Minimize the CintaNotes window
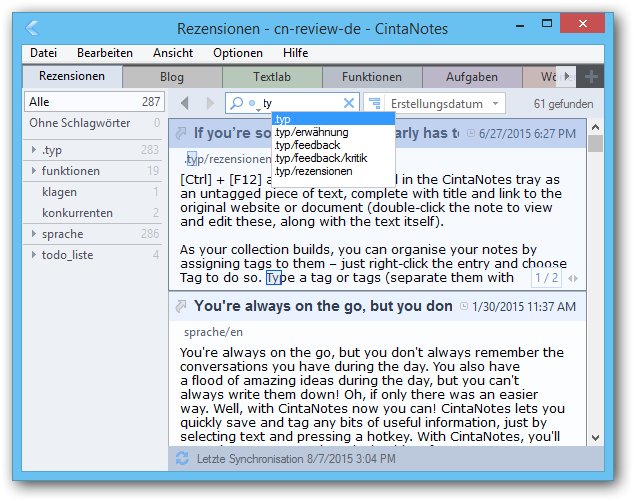The width and height of the screenshot is (634, 501). point(520,25)
